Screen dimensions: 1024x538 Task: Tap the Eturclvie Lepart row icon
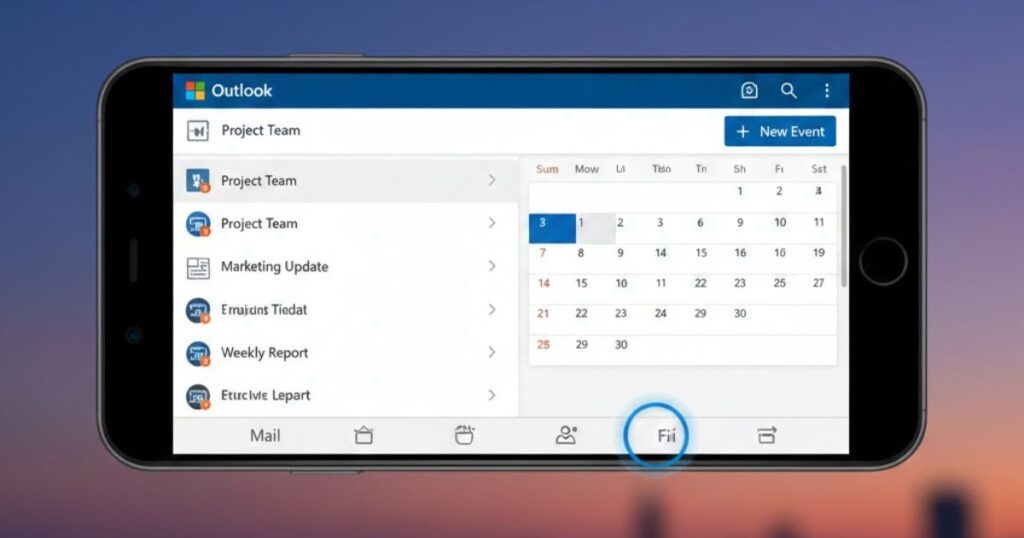pyautogui.click(x=198, y=396)
